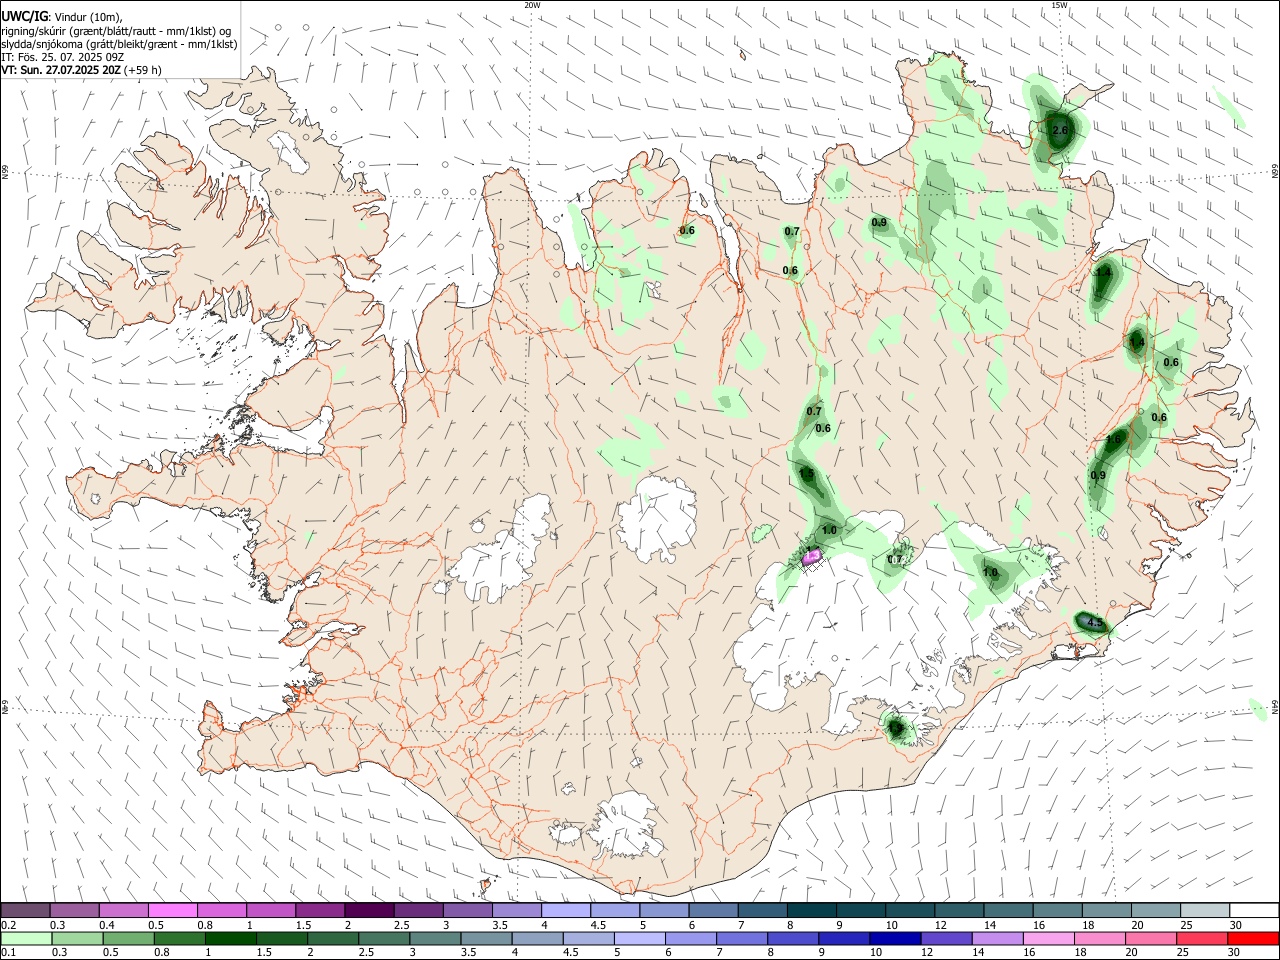
Task: Click the 'IT: Fös. 25. 07. 2025 09Z' line
Action: (63, 57)
